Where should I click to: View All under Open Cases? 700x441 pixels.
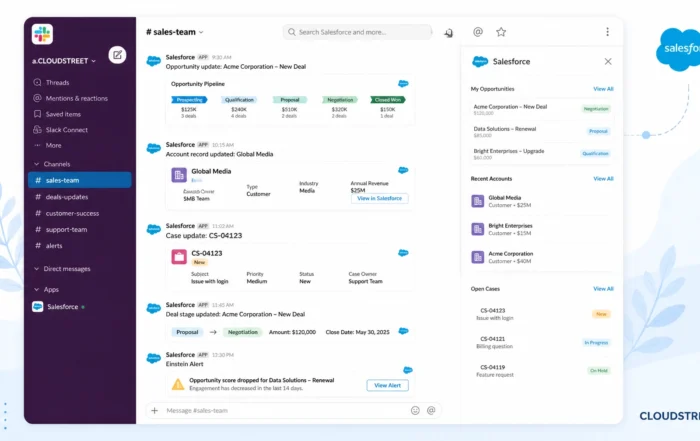click(603, 289)
